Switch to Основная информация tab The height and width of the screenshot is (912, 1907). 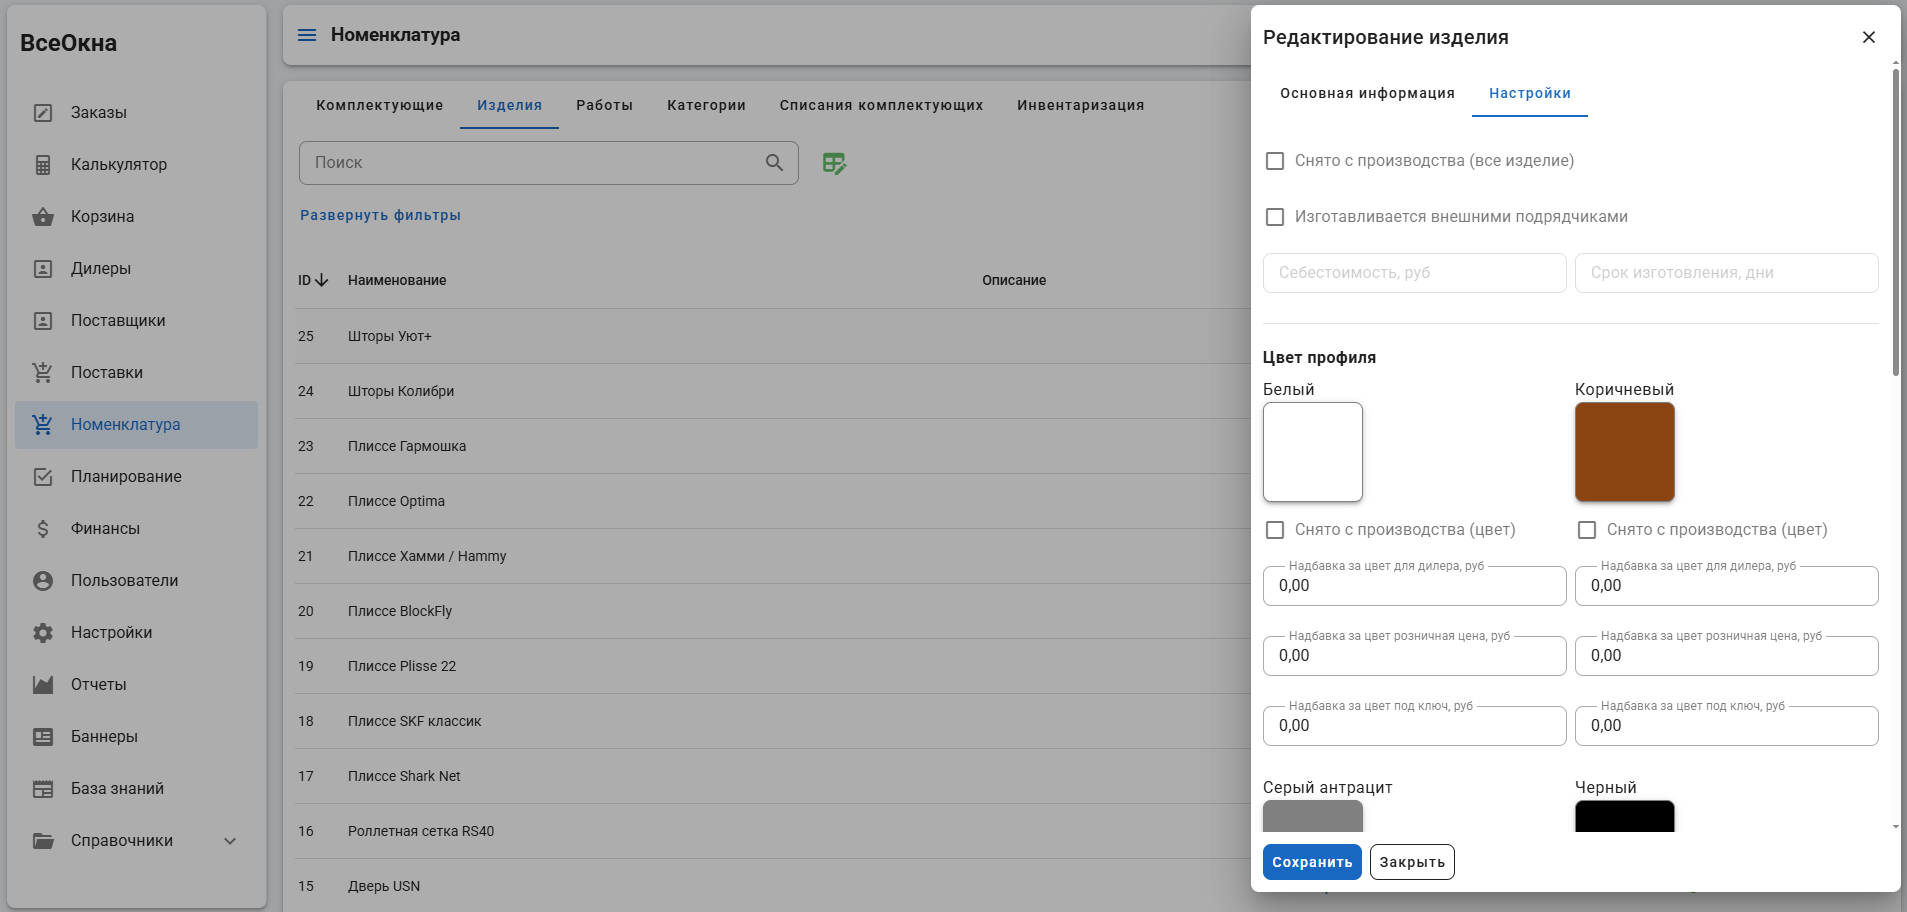[1367, 93]
